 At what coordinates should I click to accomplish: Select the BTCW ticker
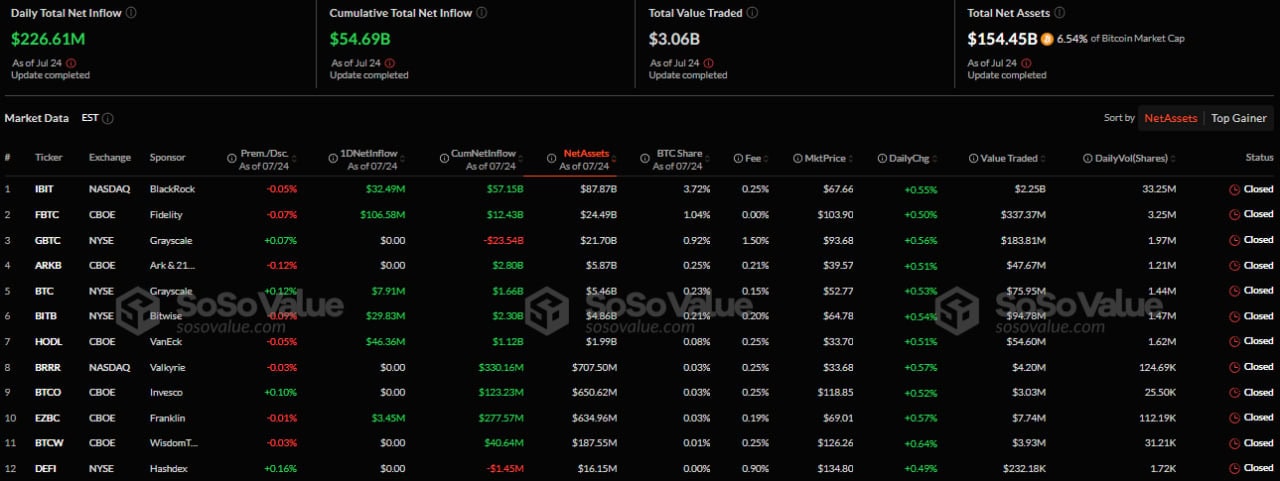coord(48,443)
